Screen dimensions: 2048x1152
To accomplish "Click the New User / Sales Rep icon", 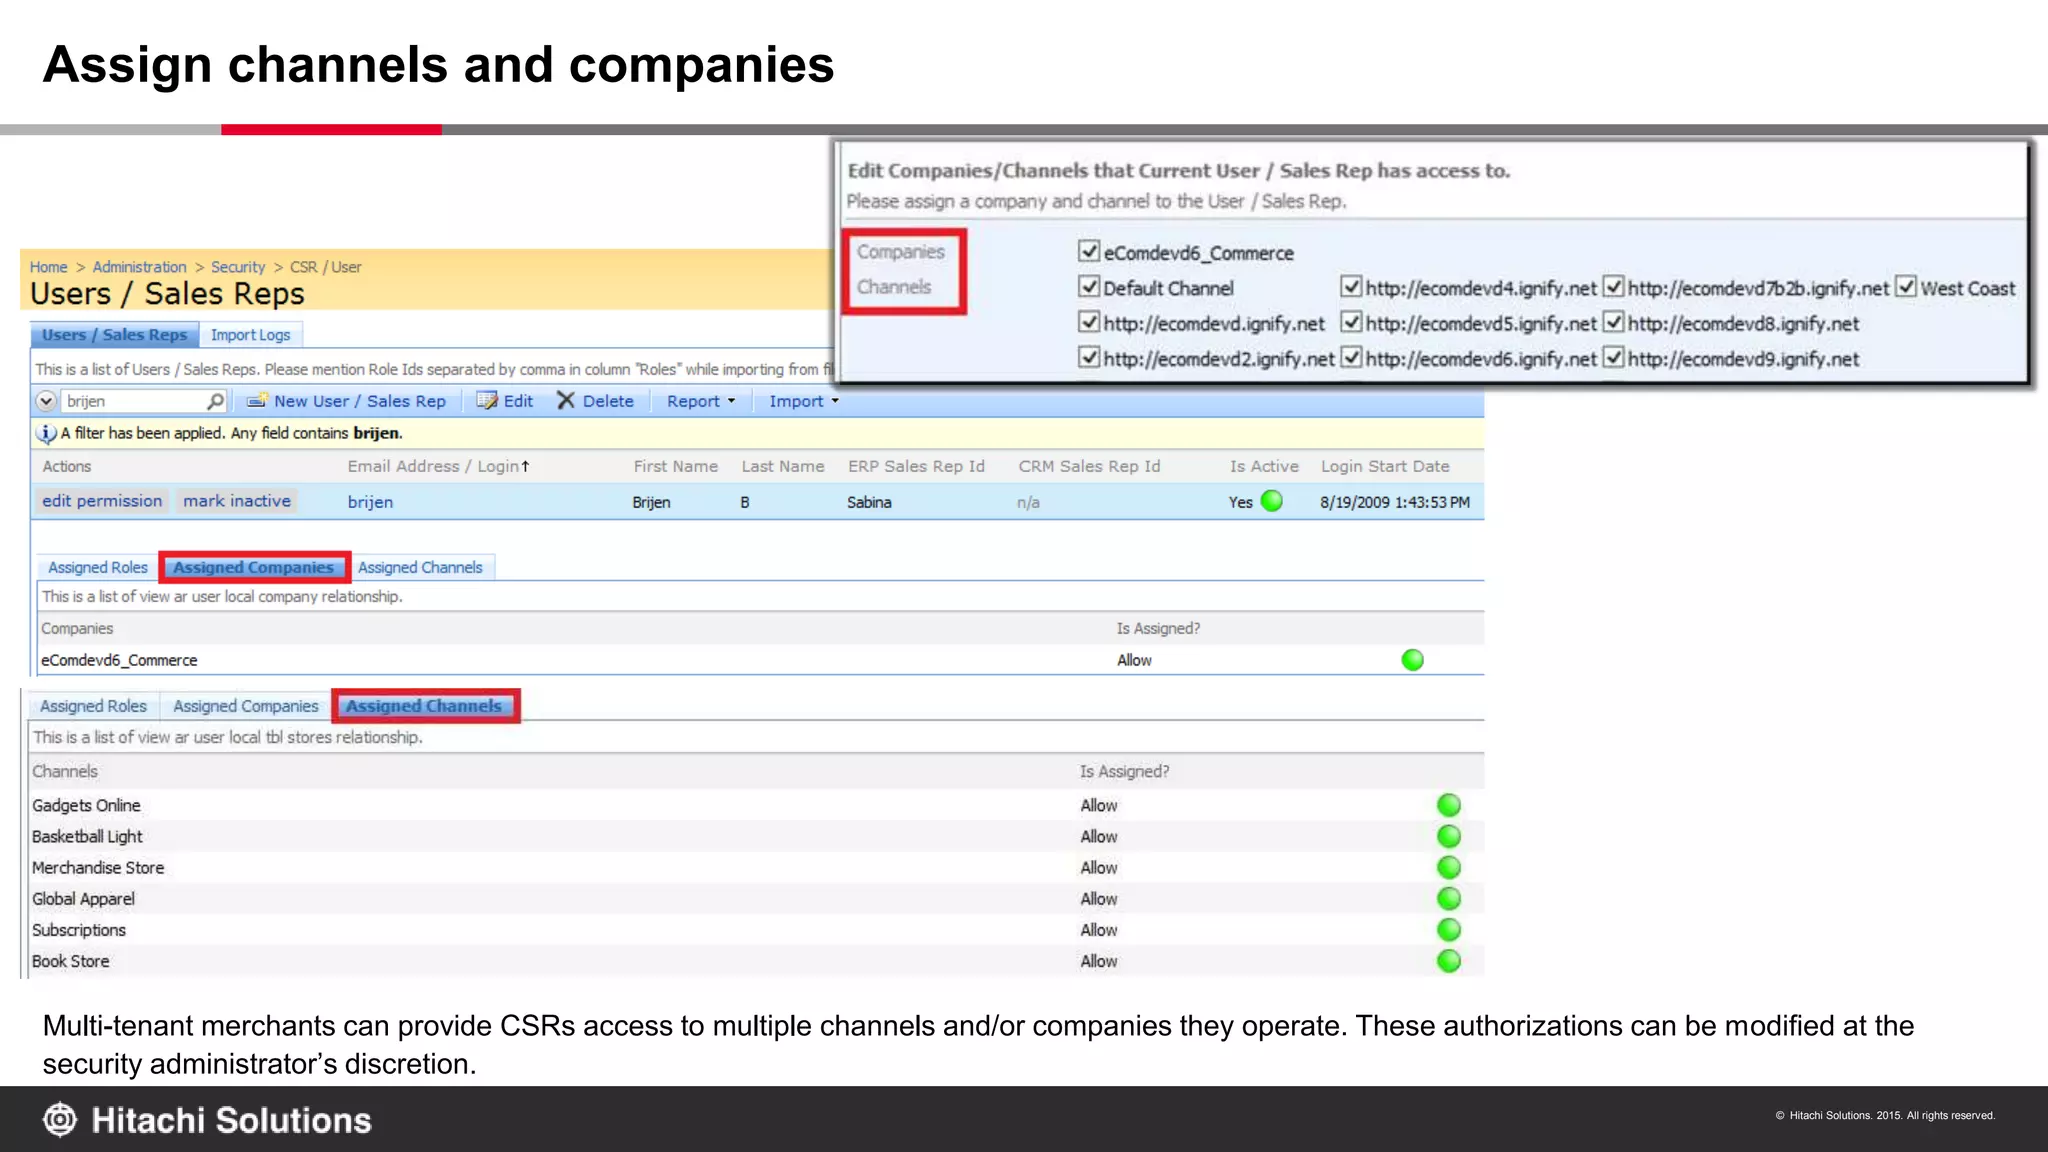I will [x=257, y=400].
